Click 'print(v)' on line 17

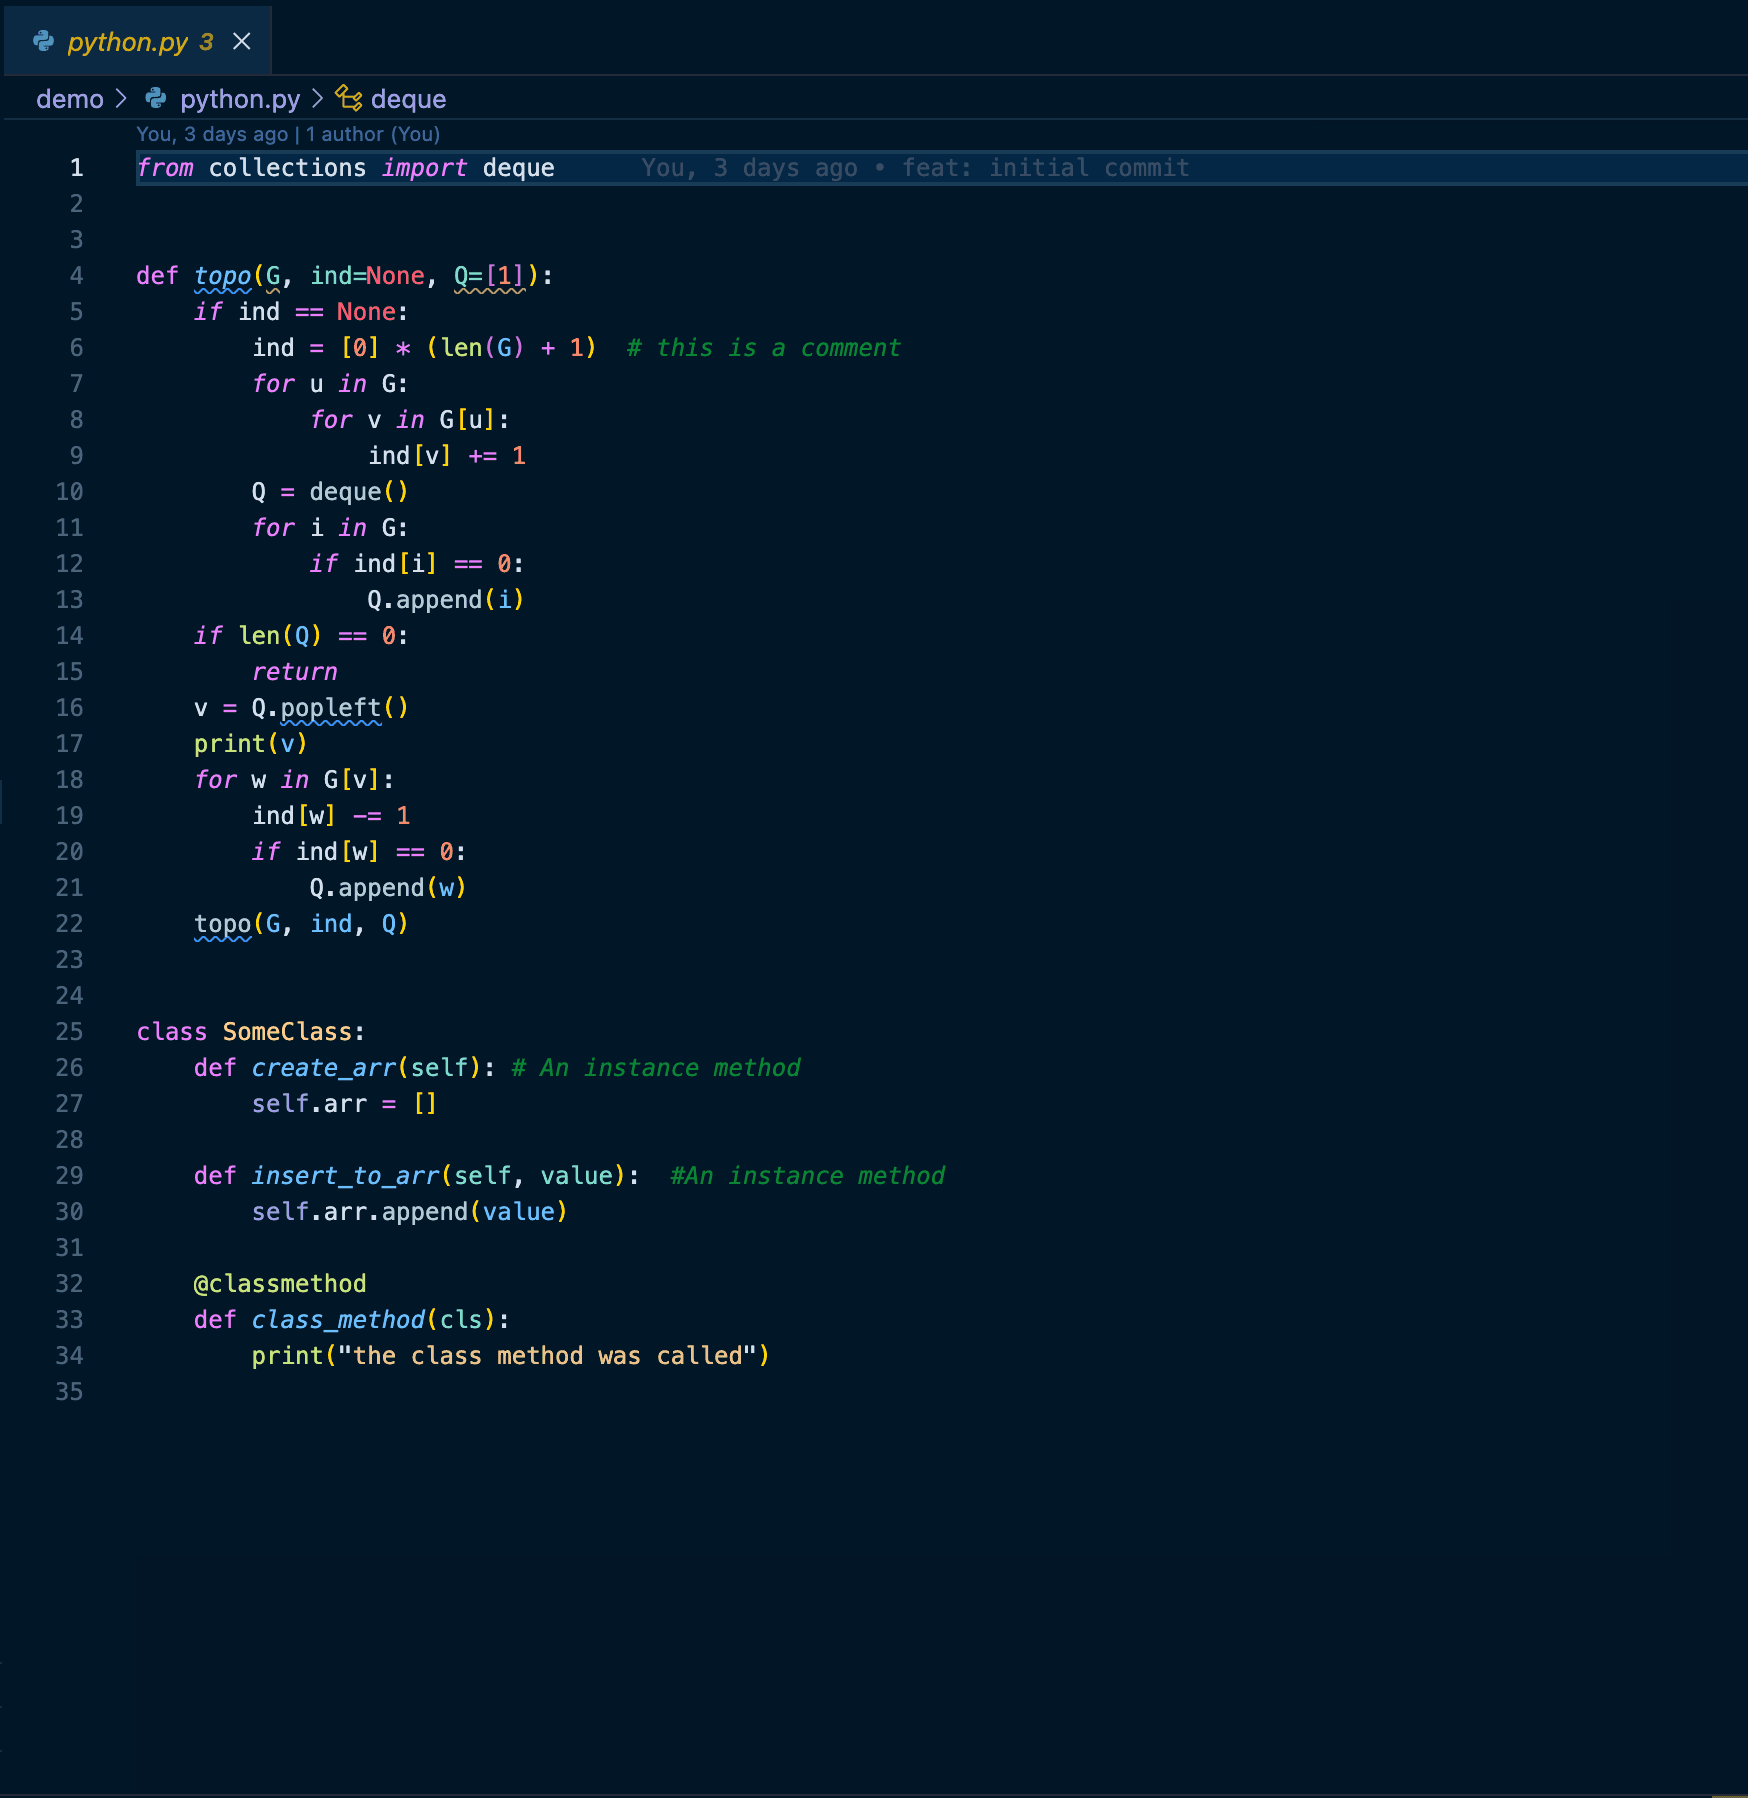251,744
